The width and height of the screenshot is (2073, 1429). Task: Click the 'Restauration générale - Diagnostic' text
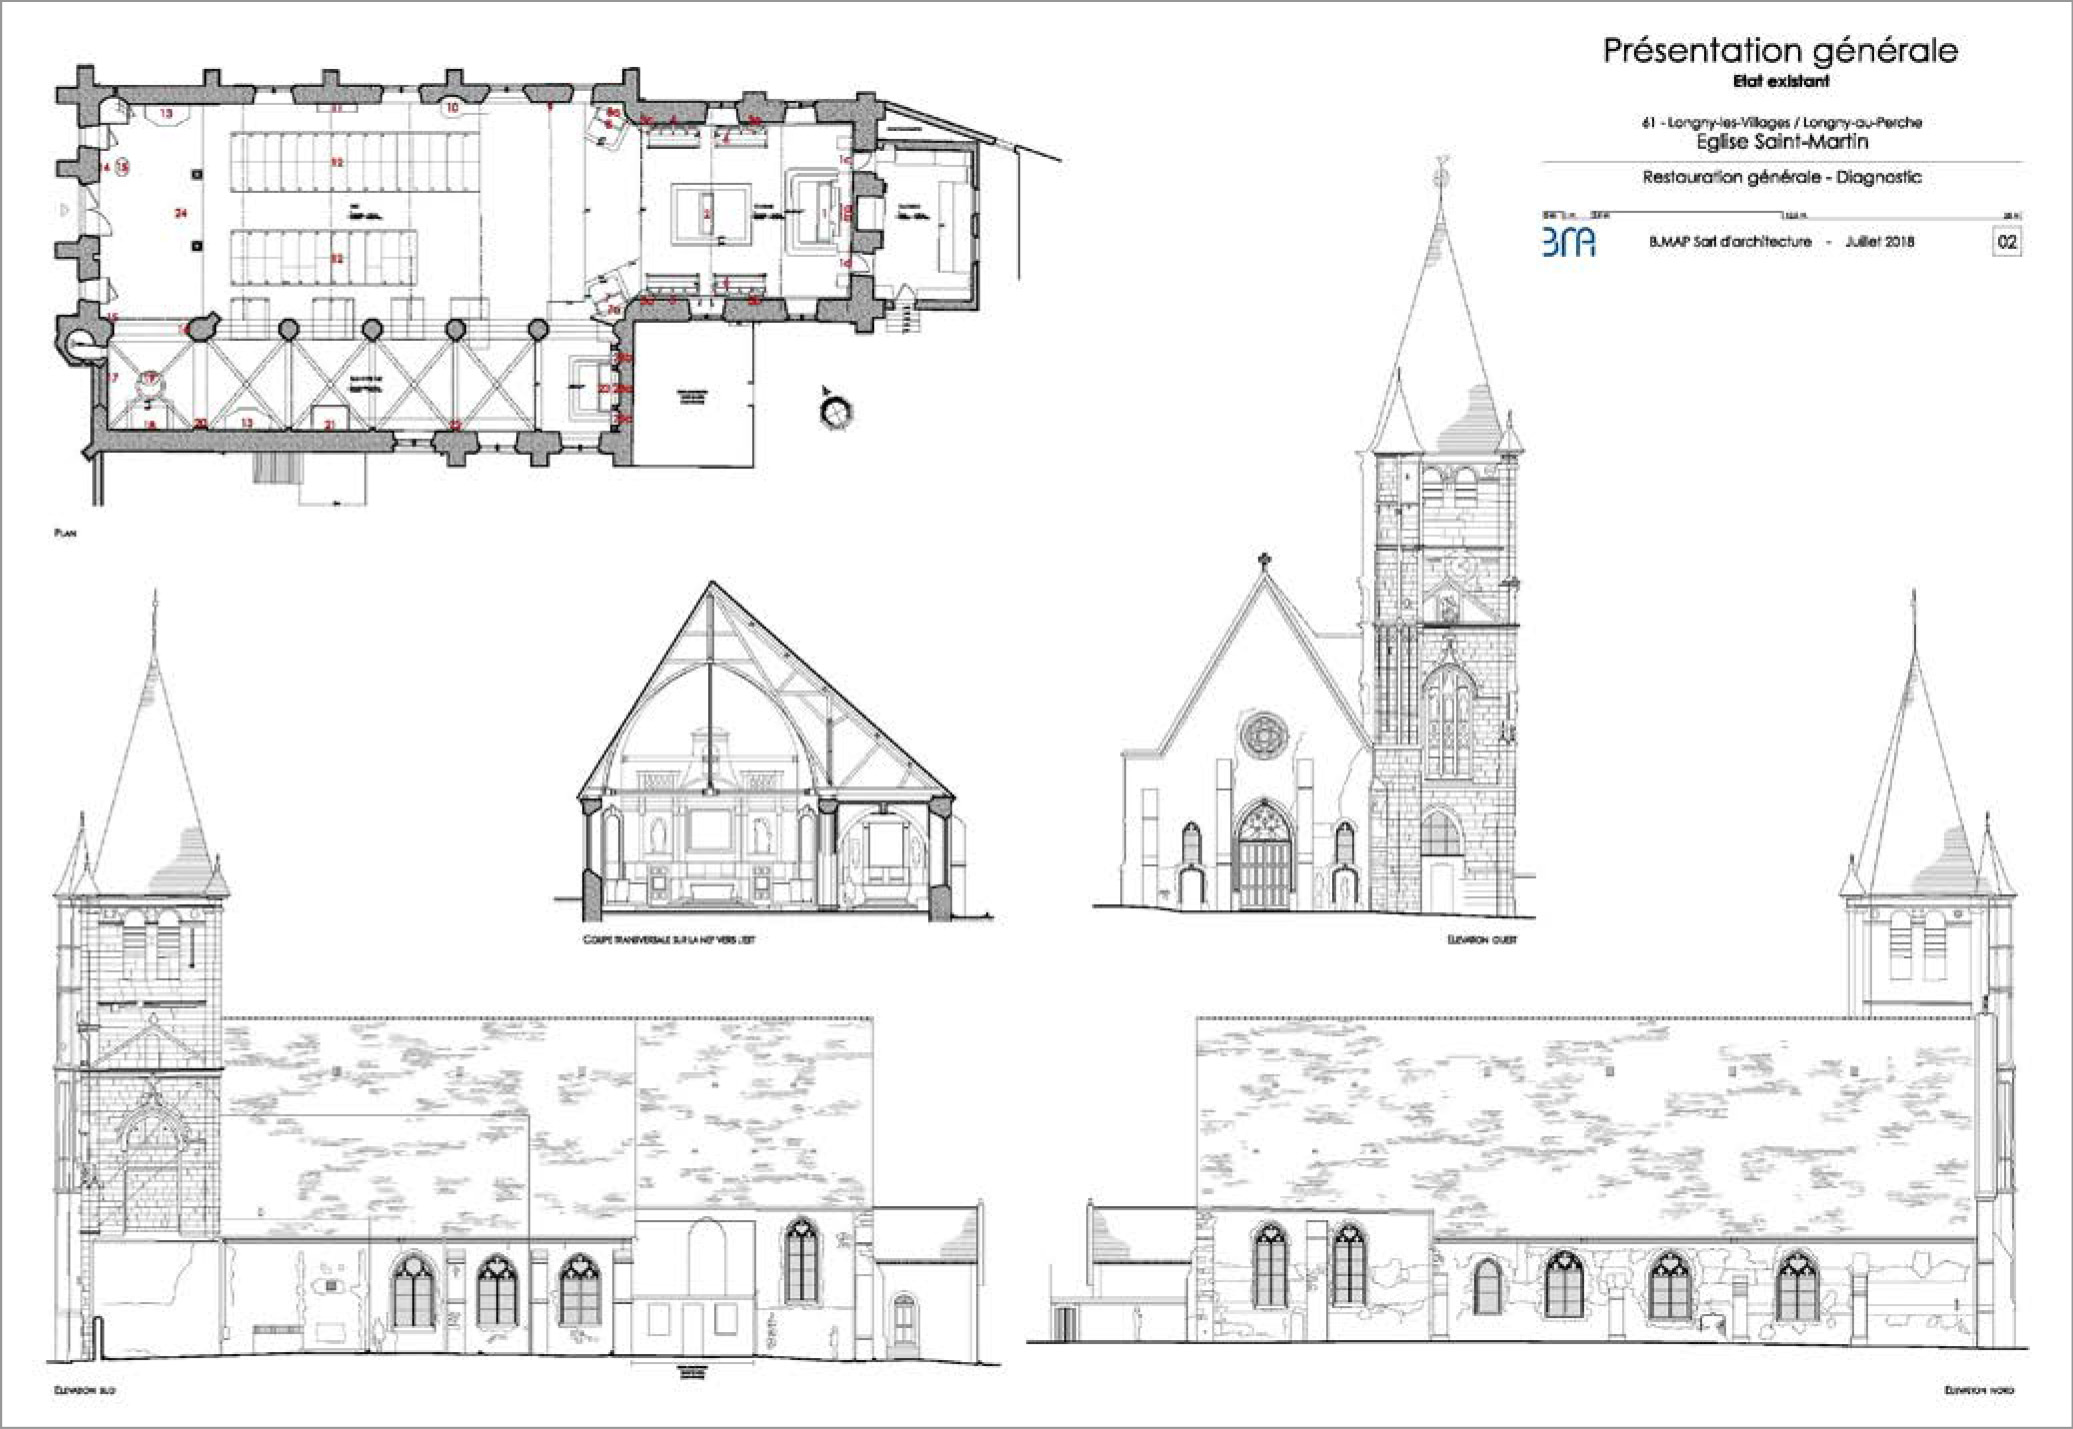pyautogui.click(x=1782, y=177)
